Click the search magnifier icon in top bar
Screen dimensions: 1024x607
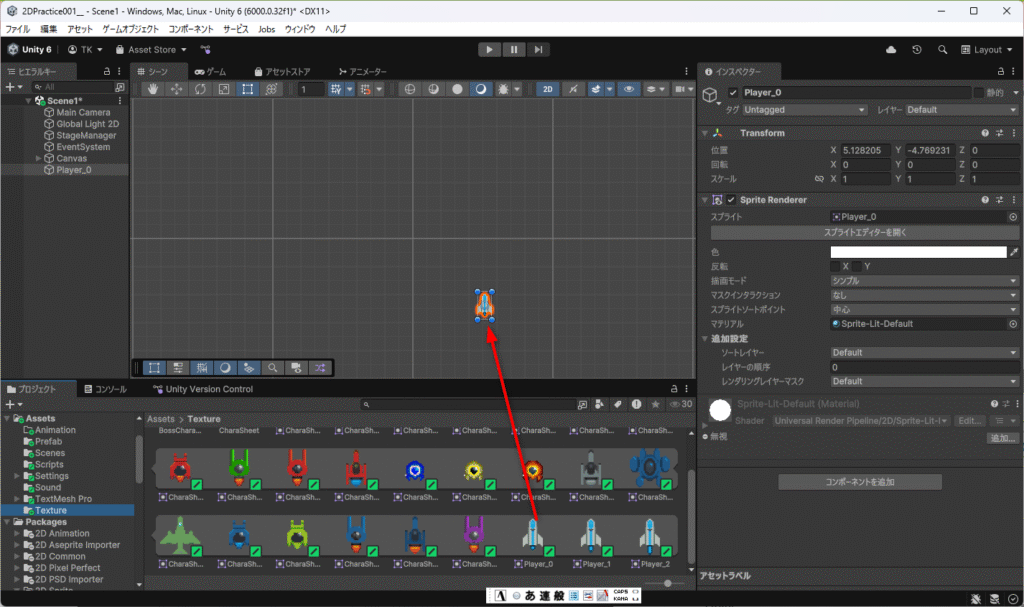click(x=942, y=49)
